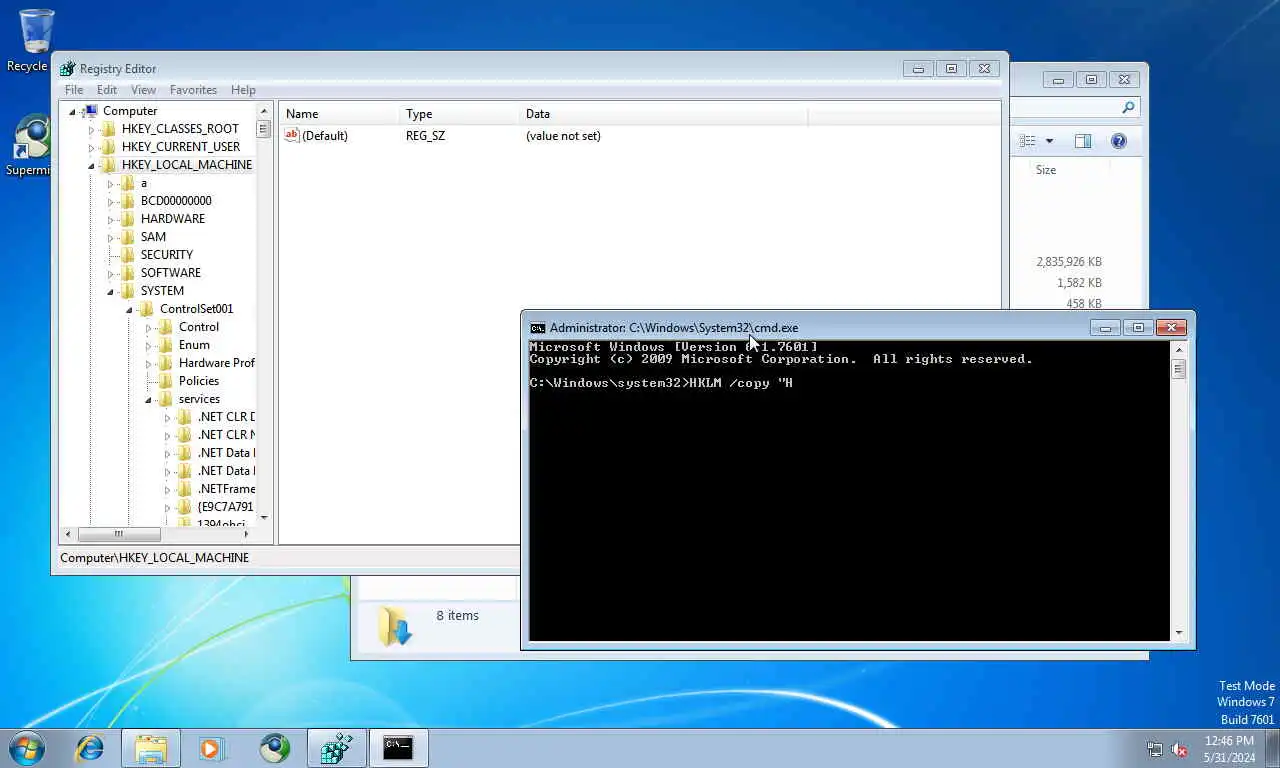
Task: Select the Computer icon in the tree
Action: (x=89, y=111)
